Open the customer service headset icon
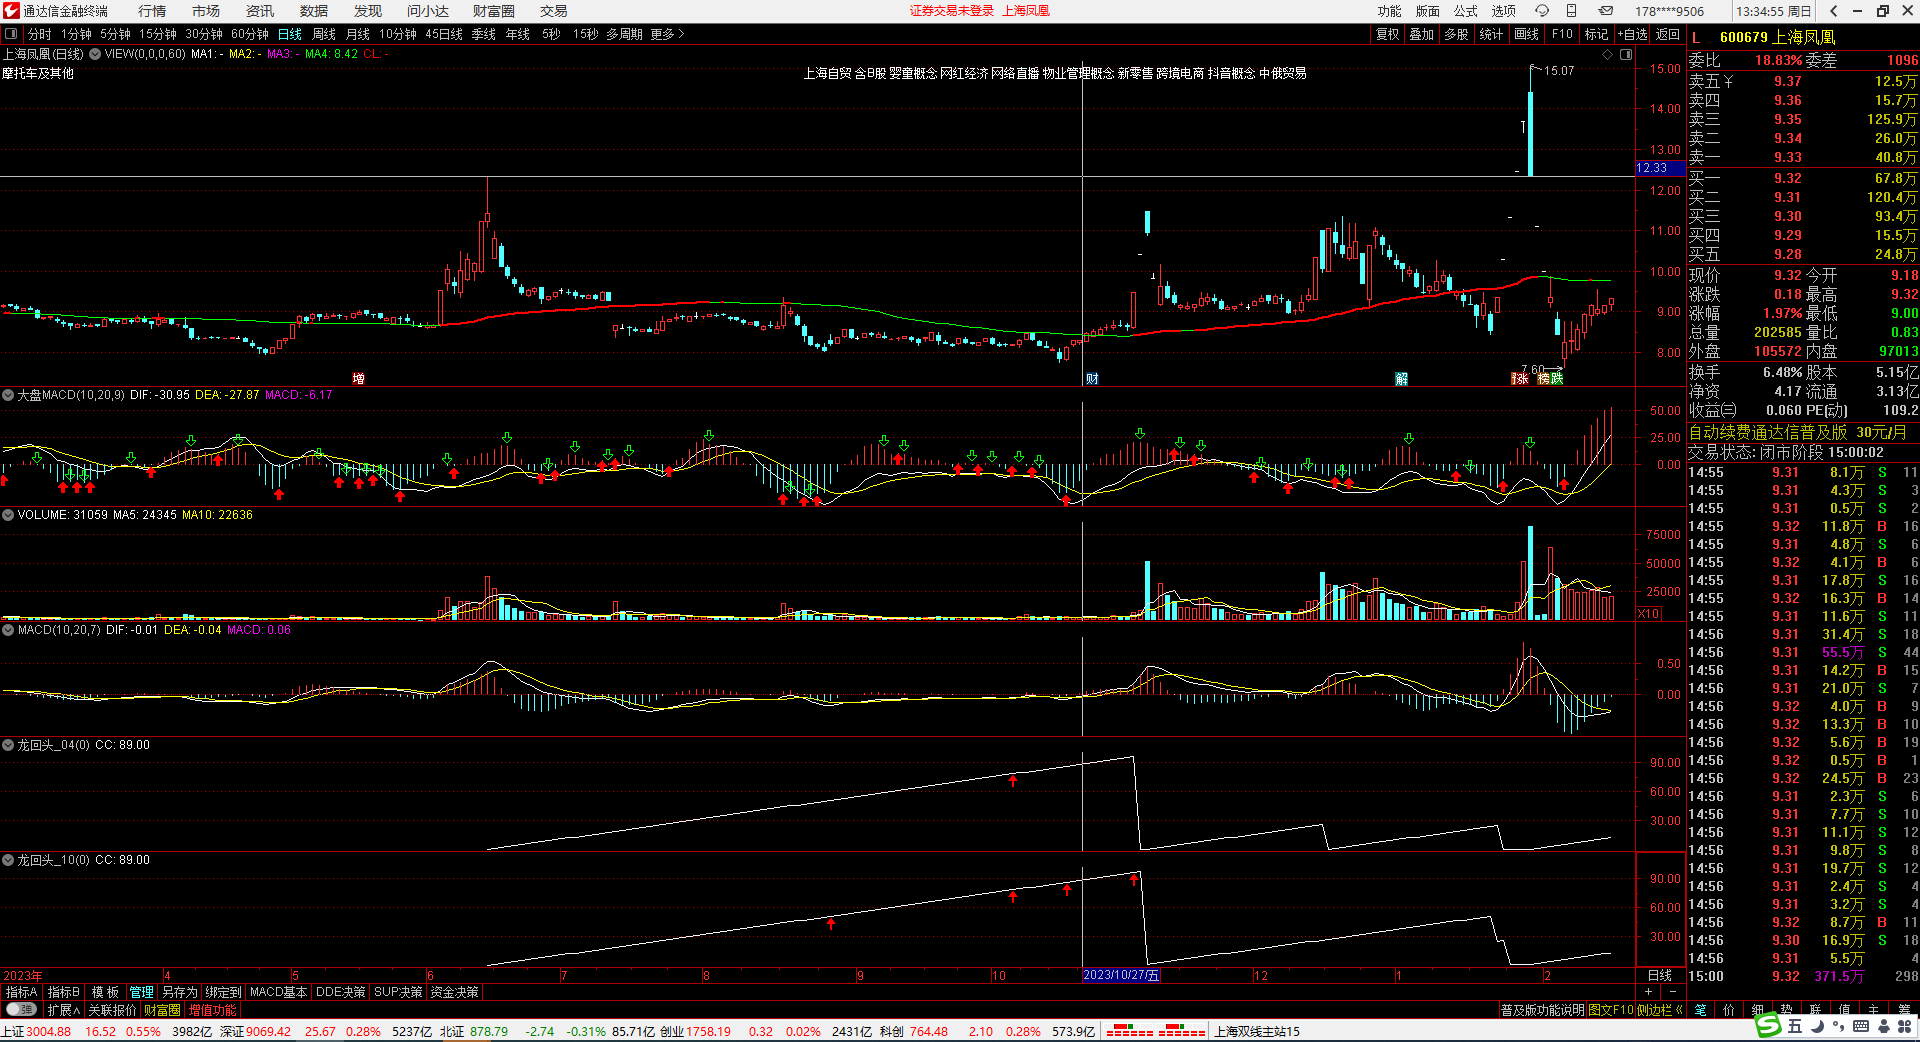The image size is (1920, 1042). [1542, 11]
